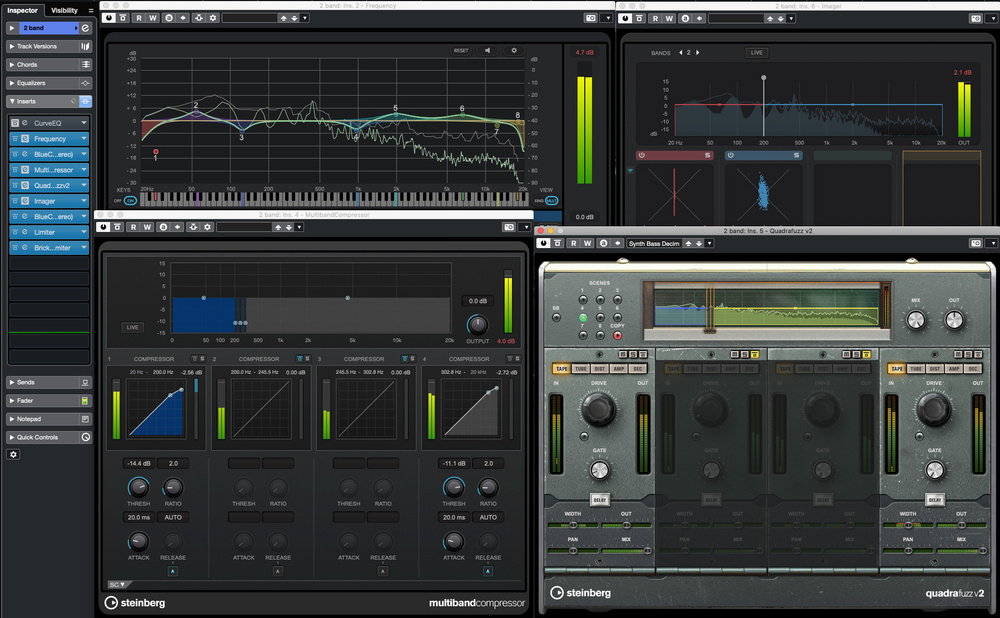The image size is (1000, 618).
Task: Click LIVE button in Imager window
Action: click(x=756, y=53)
